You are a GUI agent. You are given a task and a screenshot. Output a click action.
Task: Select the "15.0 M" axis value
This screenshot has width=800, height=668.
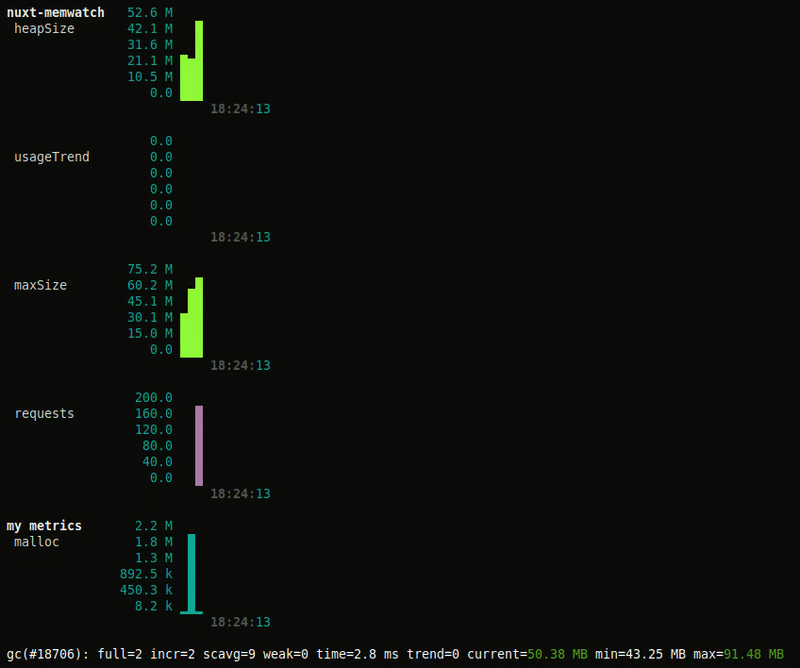(150, 333)
